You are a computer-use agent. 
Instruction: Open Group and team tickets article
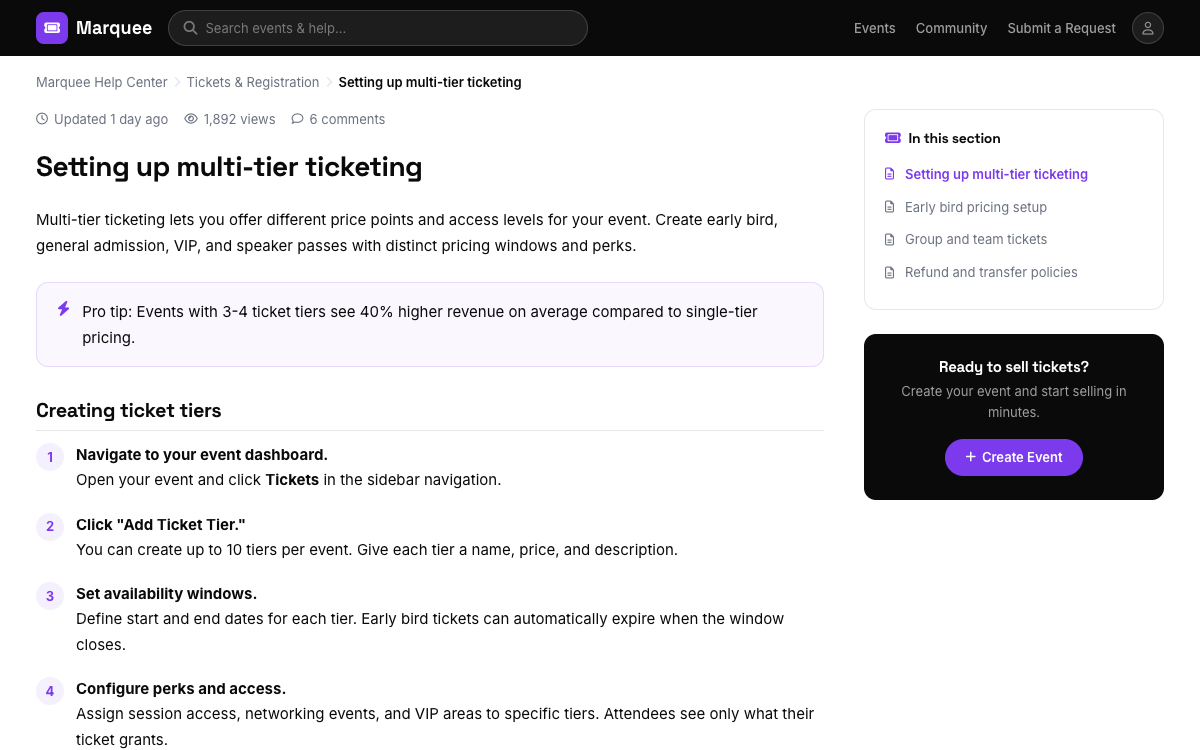pyautogui.click(x=976, y=239)
